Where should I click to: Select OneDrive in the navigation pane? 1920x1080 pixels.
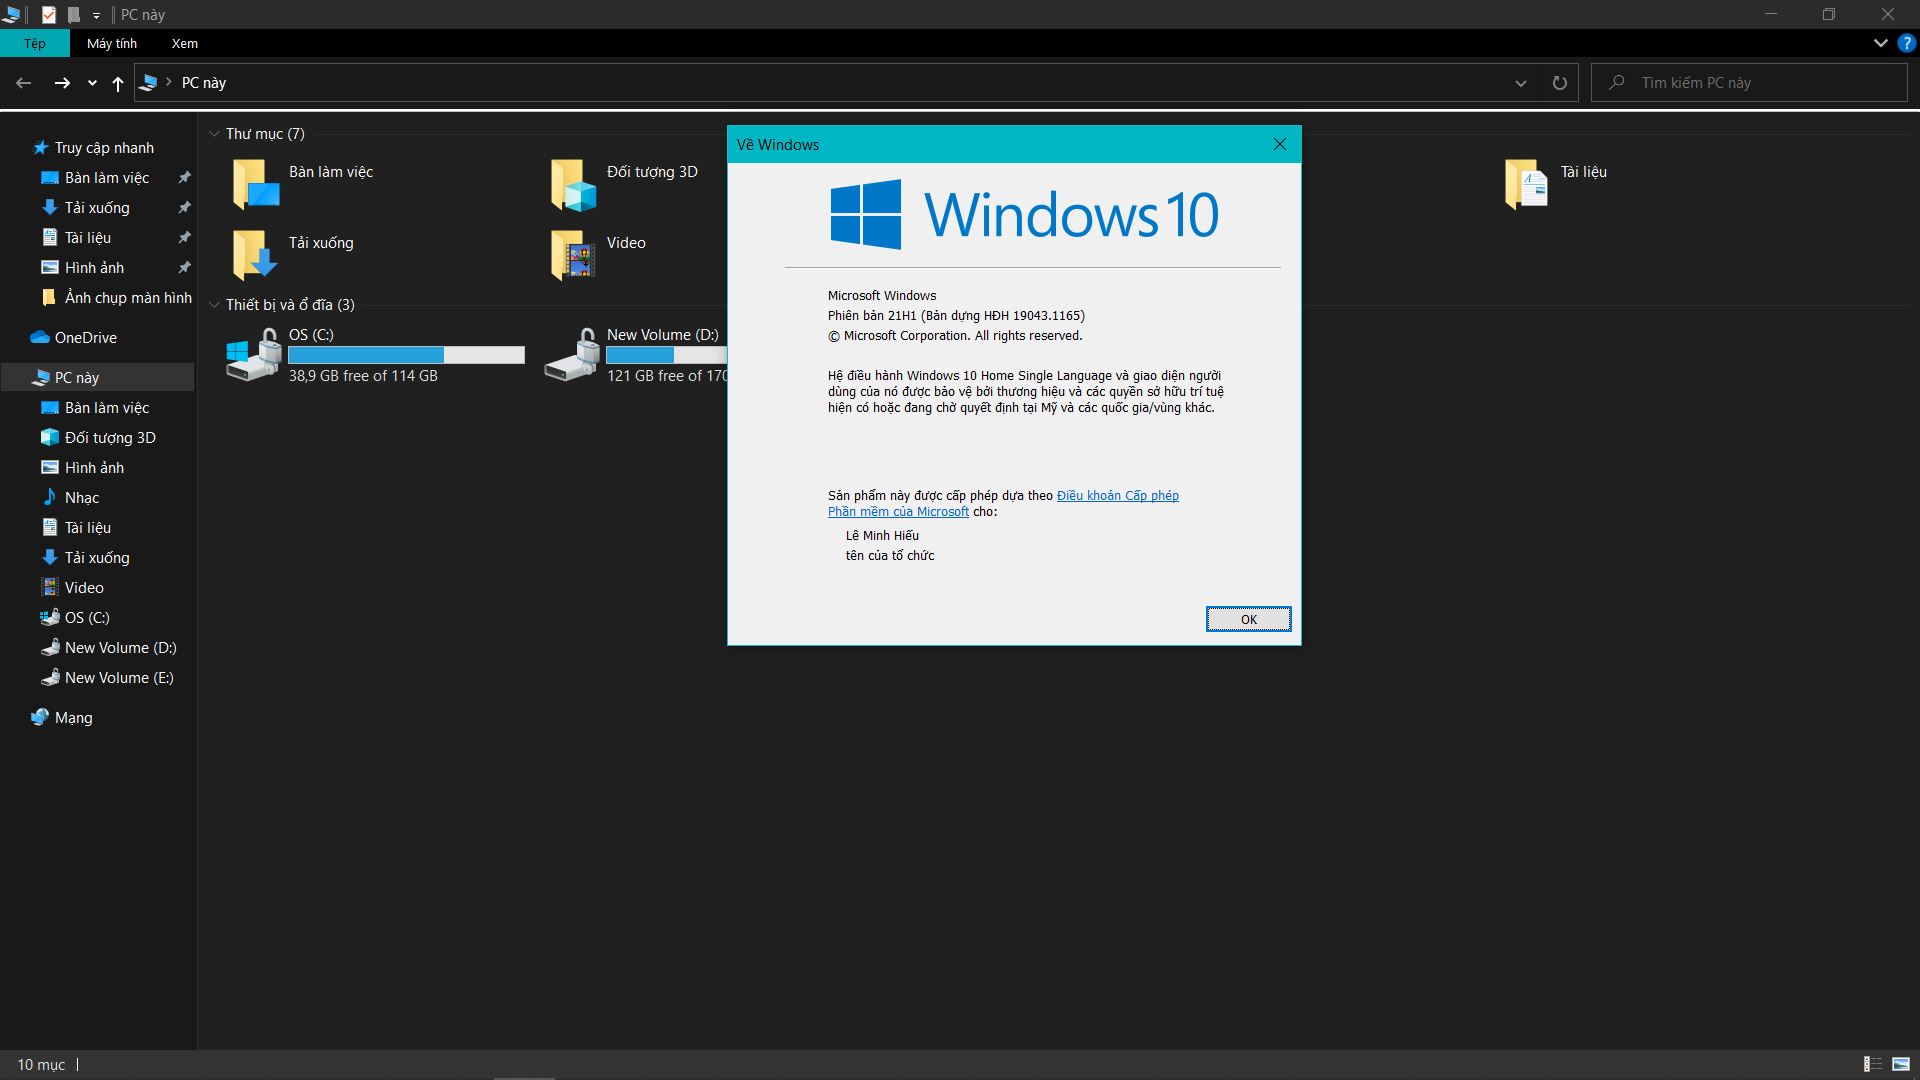[x=85, y=338]
